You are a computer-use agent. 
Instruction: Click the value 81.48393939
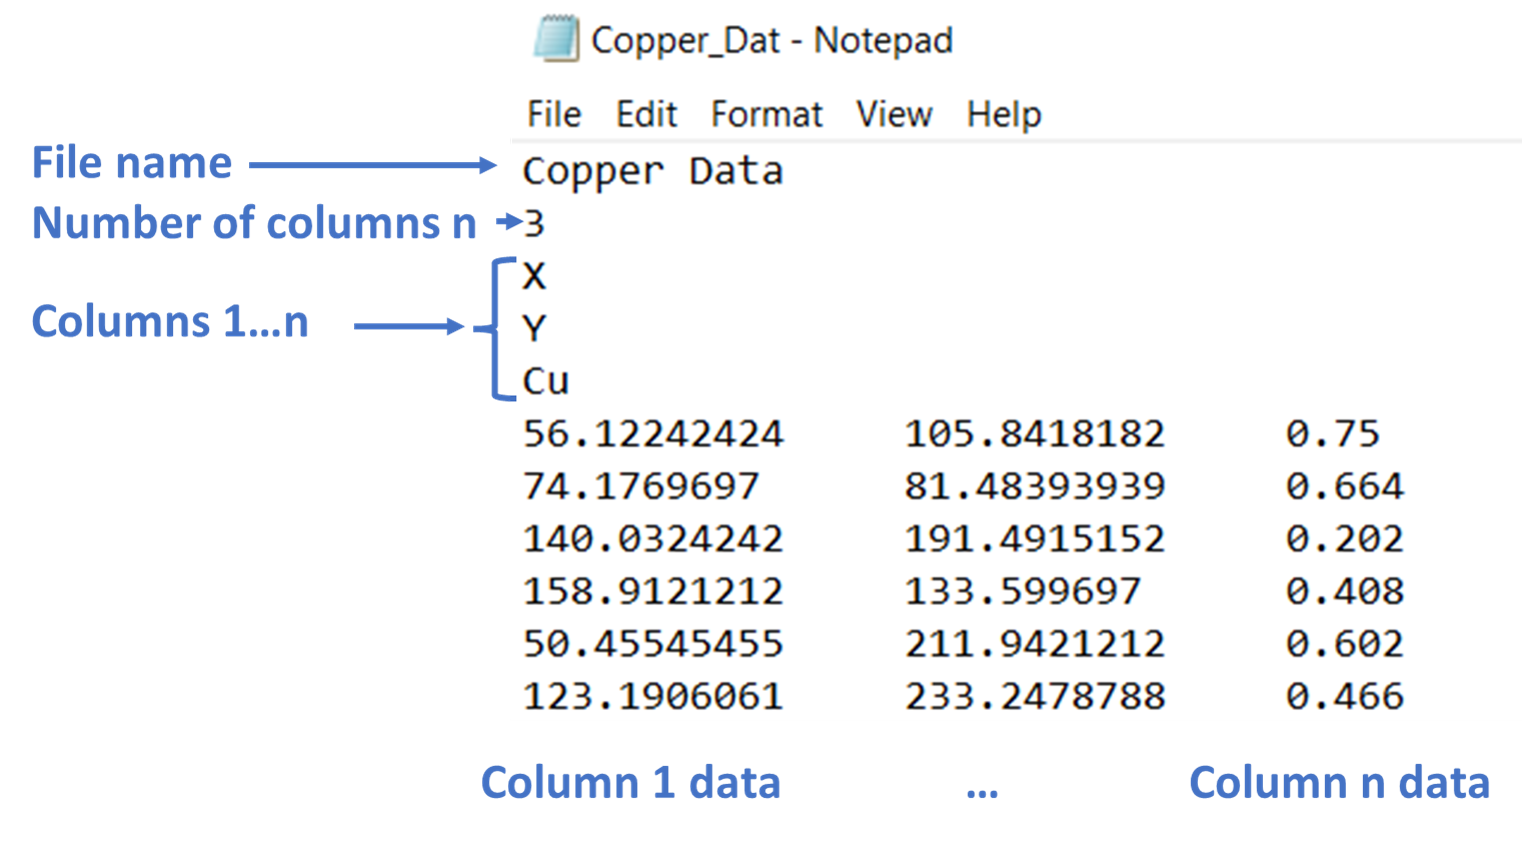tap(1035, 487)
